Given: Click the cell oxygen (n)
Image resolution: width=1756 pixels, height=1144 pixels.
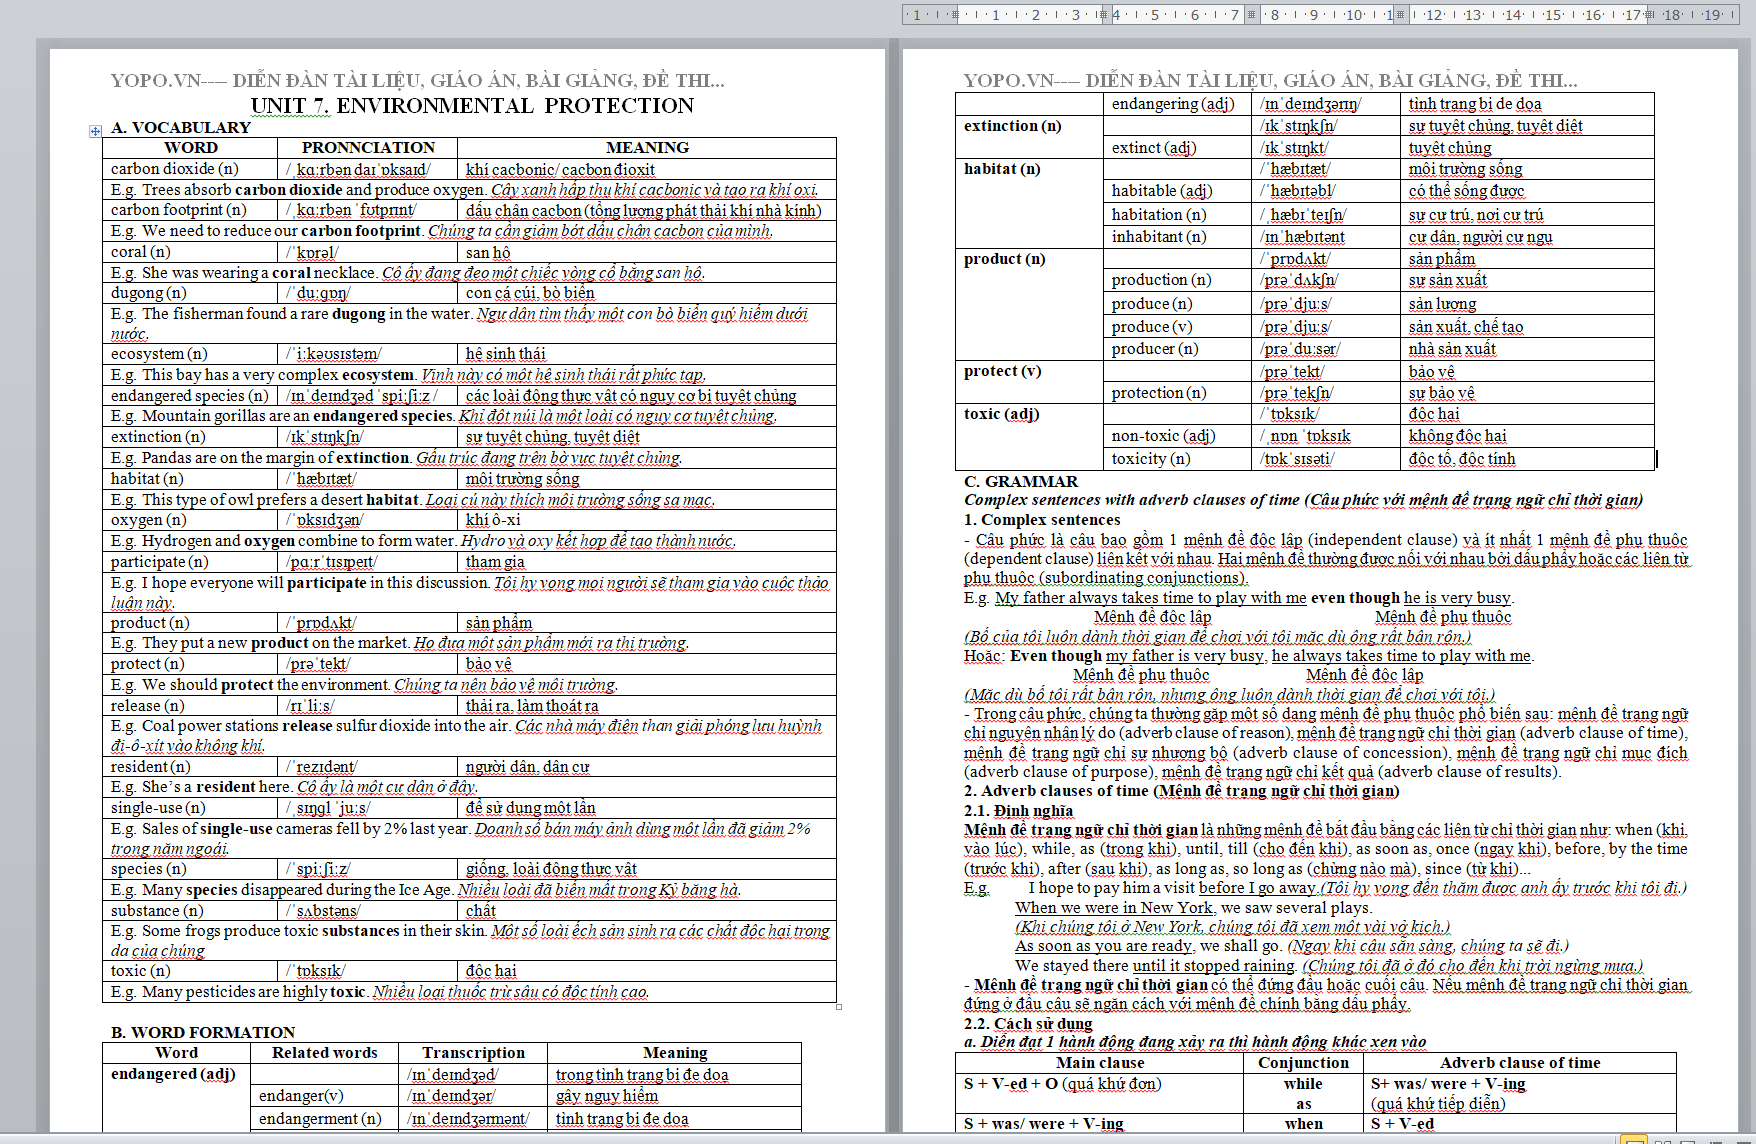Looking at the screenshot, I should (190, 520).
